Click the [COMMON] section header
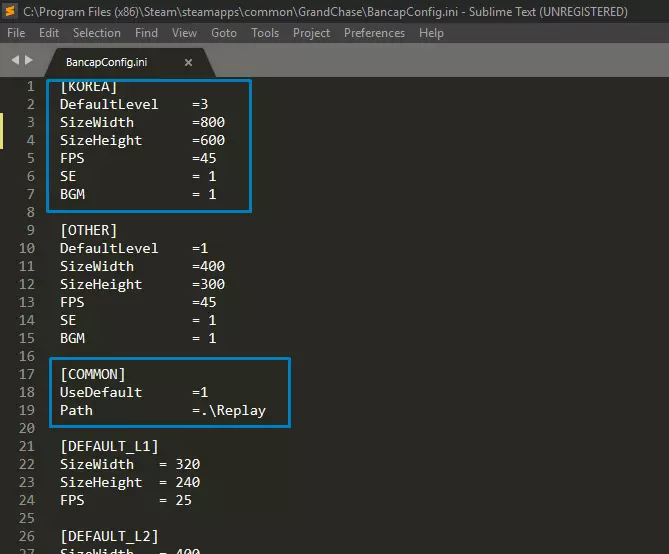Screen dimensions: 669x554 point(93,374)
